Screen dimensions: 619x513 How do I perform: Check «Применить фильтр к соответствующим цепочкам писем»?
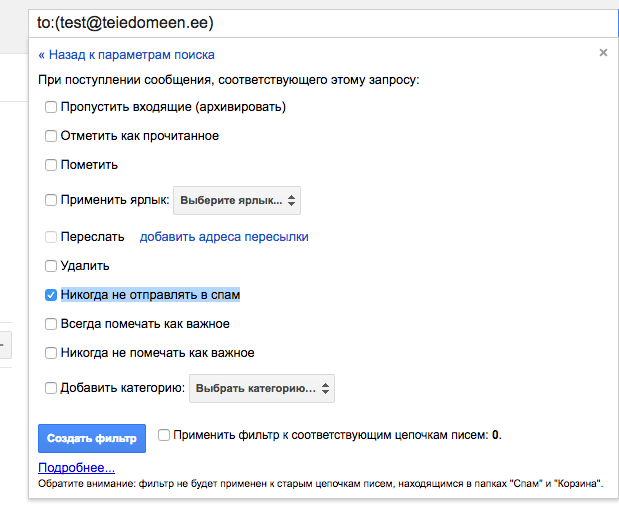pos(164,435)
